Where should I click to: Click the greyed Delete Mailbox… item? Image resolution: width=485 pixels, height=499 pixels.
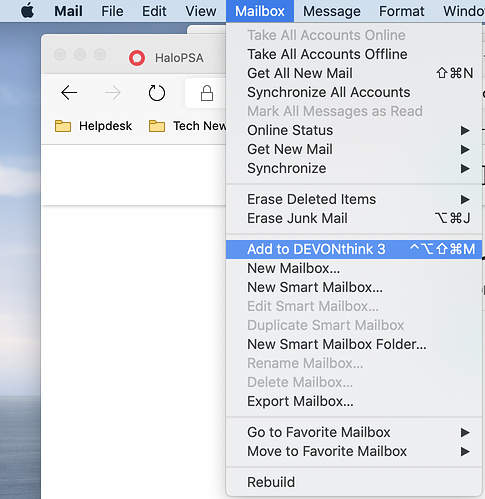pos(354,382)
